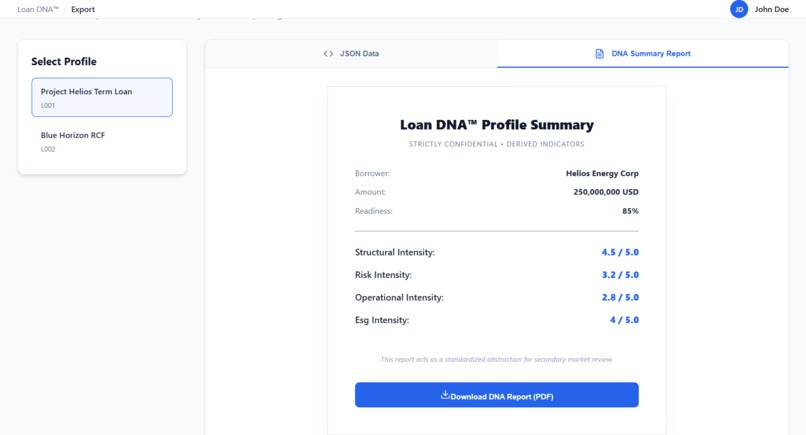Click the download icon in the PDF button

tap(445, 395)
